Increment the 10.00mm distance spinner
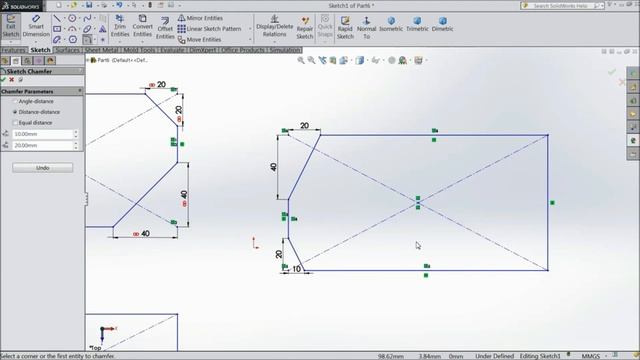Screen dimensions: 640x360 [x=76, y=132]
